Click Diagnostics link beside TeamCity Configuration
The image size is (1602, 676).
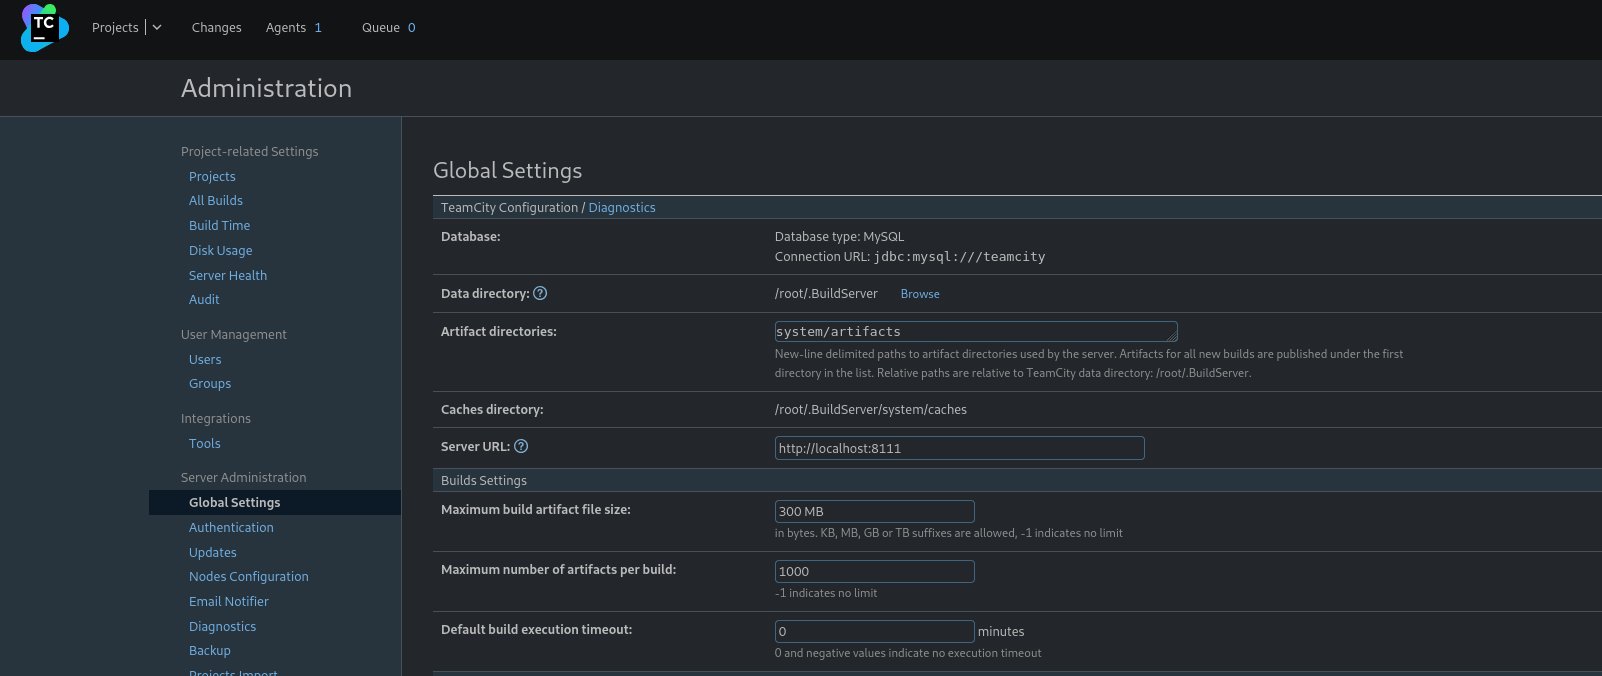tap(622, 207)
